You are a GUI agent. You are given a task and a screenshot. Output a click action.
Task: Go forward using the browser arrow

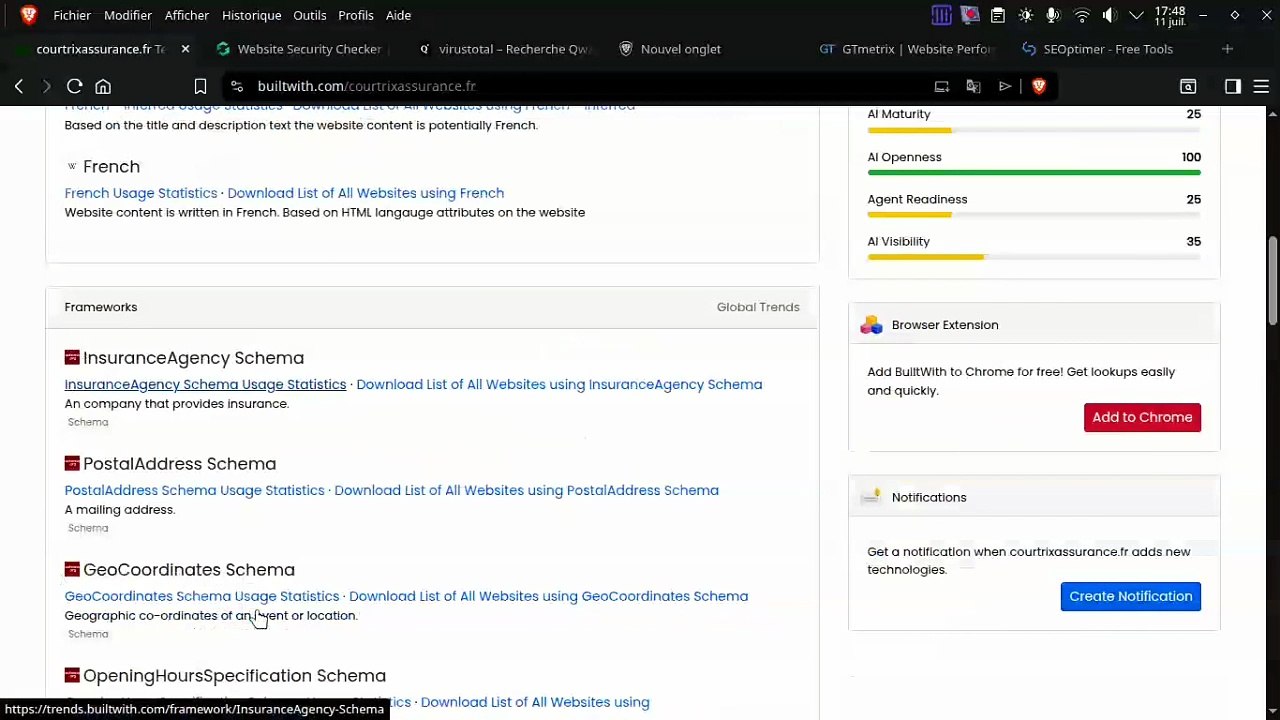point(46,87)
